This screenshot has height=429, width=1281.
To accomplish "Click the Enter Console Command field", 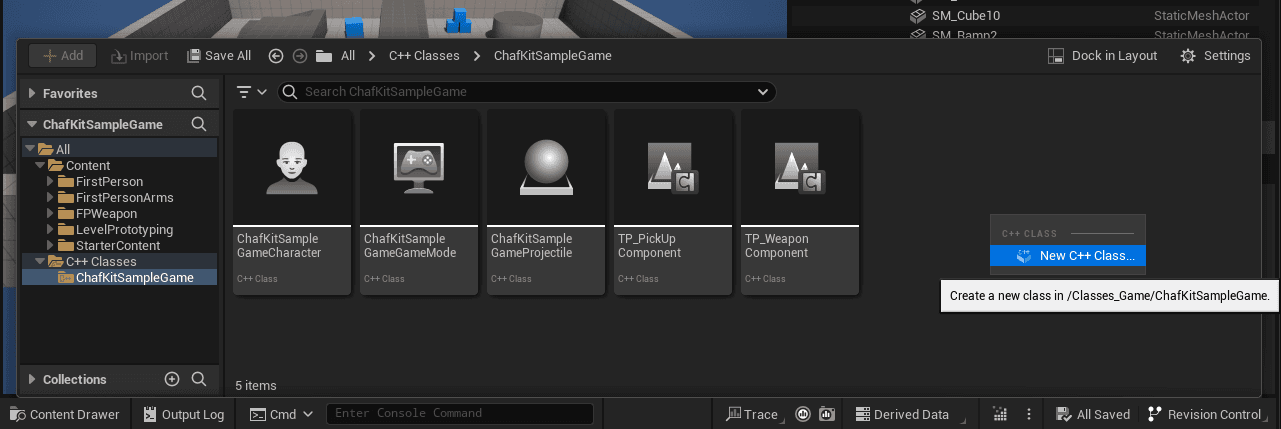I will coord(459,414).
